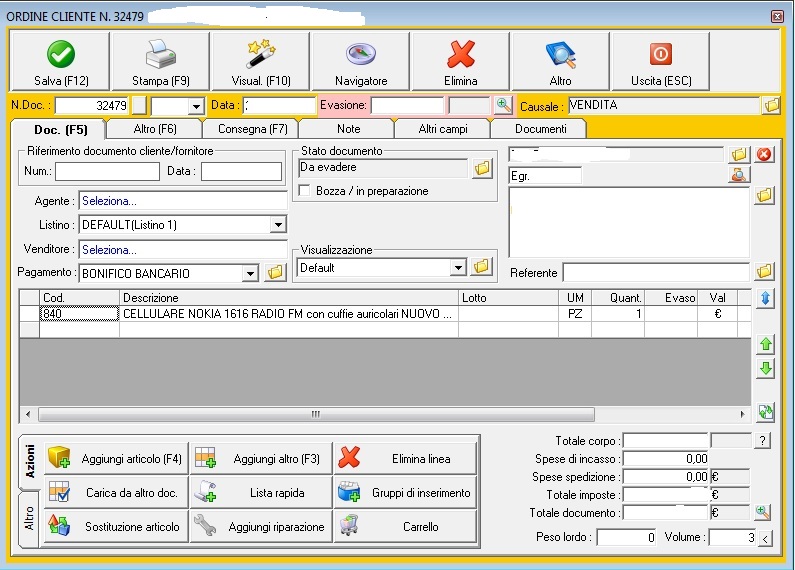Select the vertical Azioni tab
The height and width of the screenshot is (570, 795).
[29, 462]
